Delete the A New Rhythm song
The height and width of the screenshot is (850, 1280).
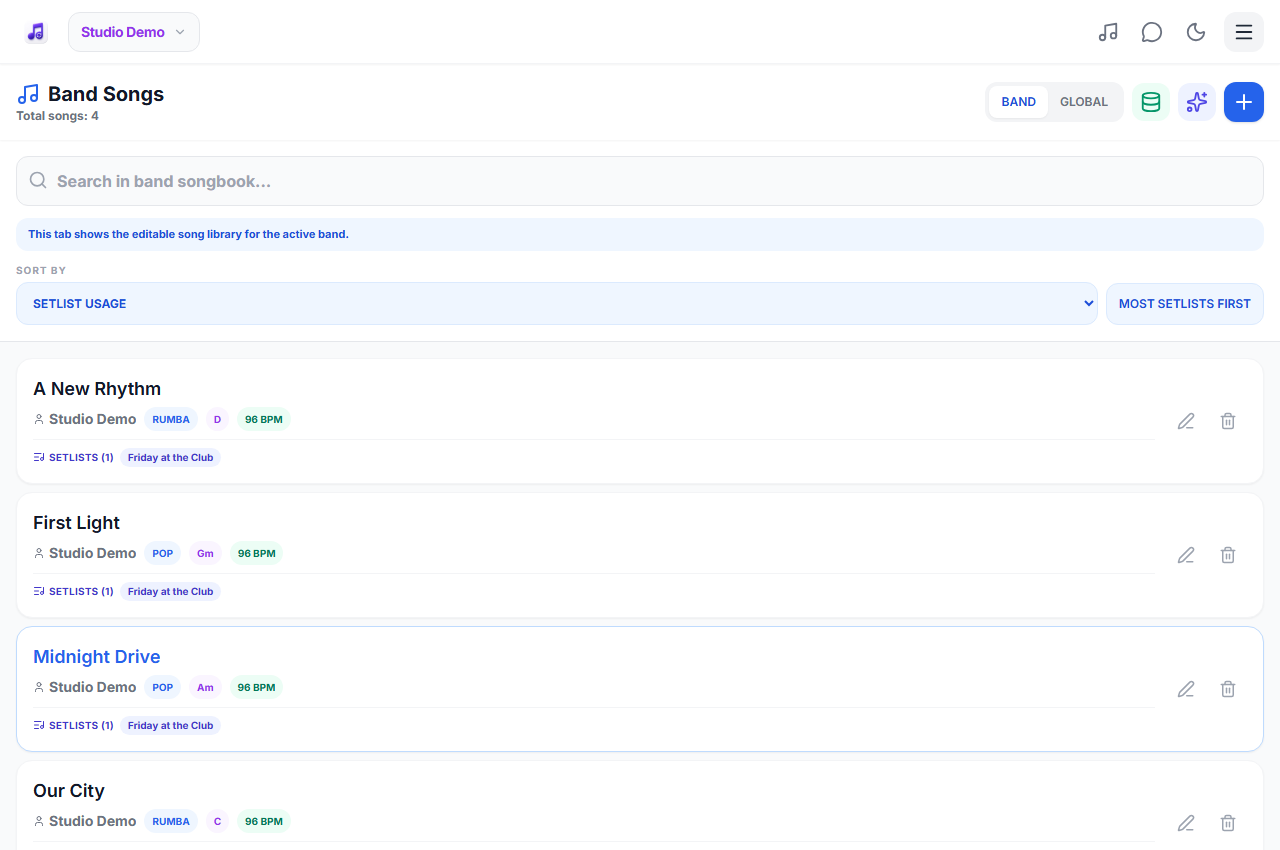pyautogui.click(x=1228, y=421)
